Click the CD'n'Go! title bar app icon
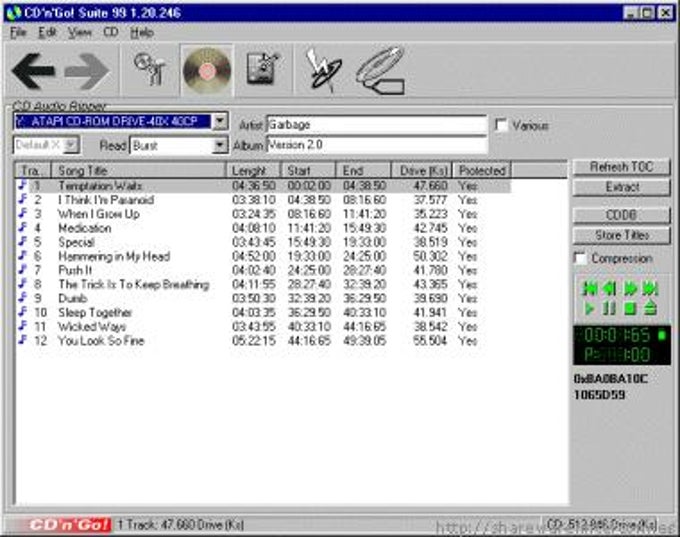Viewport: 680px width, 537px height. 14,13
